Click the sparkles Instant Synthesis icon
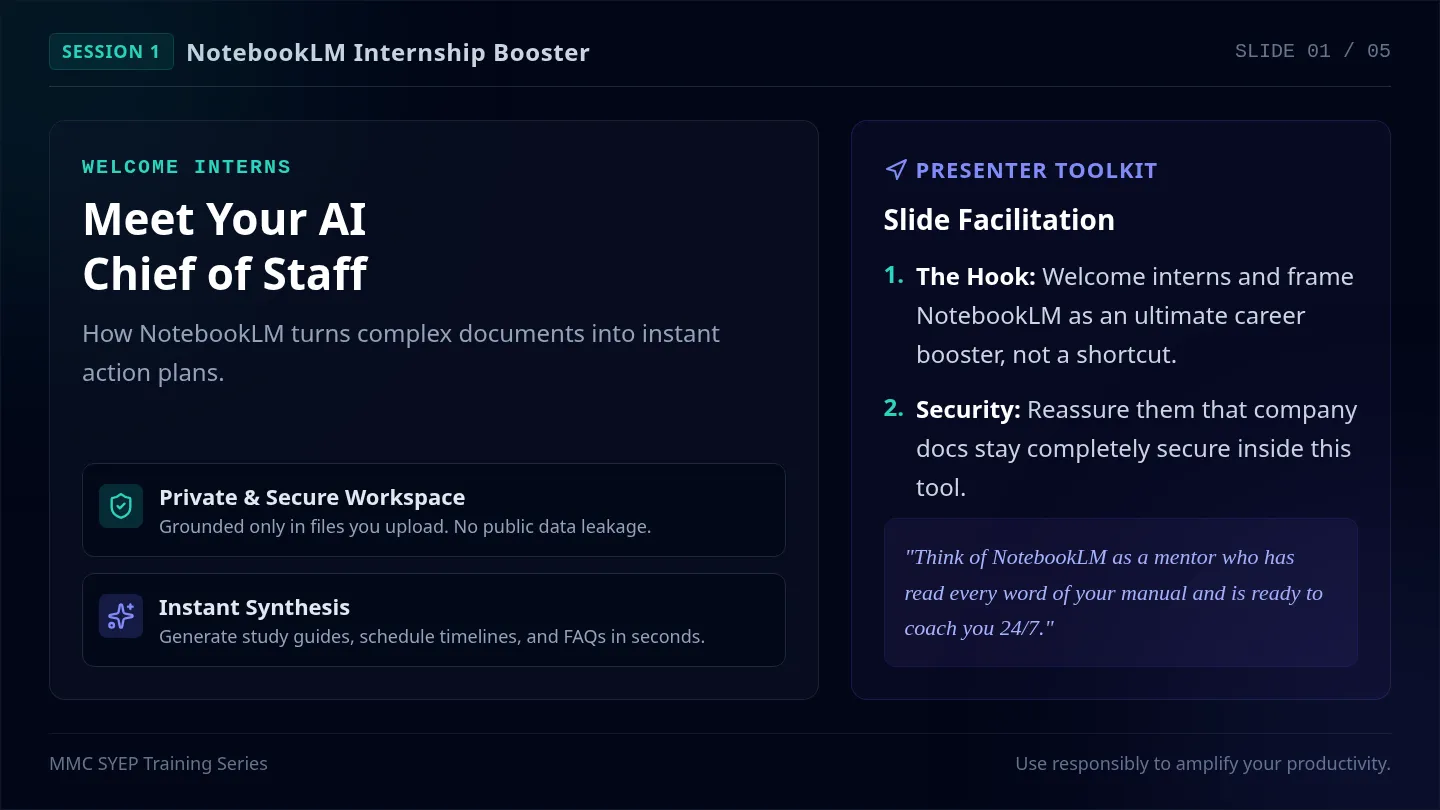The height and width of the screenshot is (810, 1440). click(x=121, y=616)
